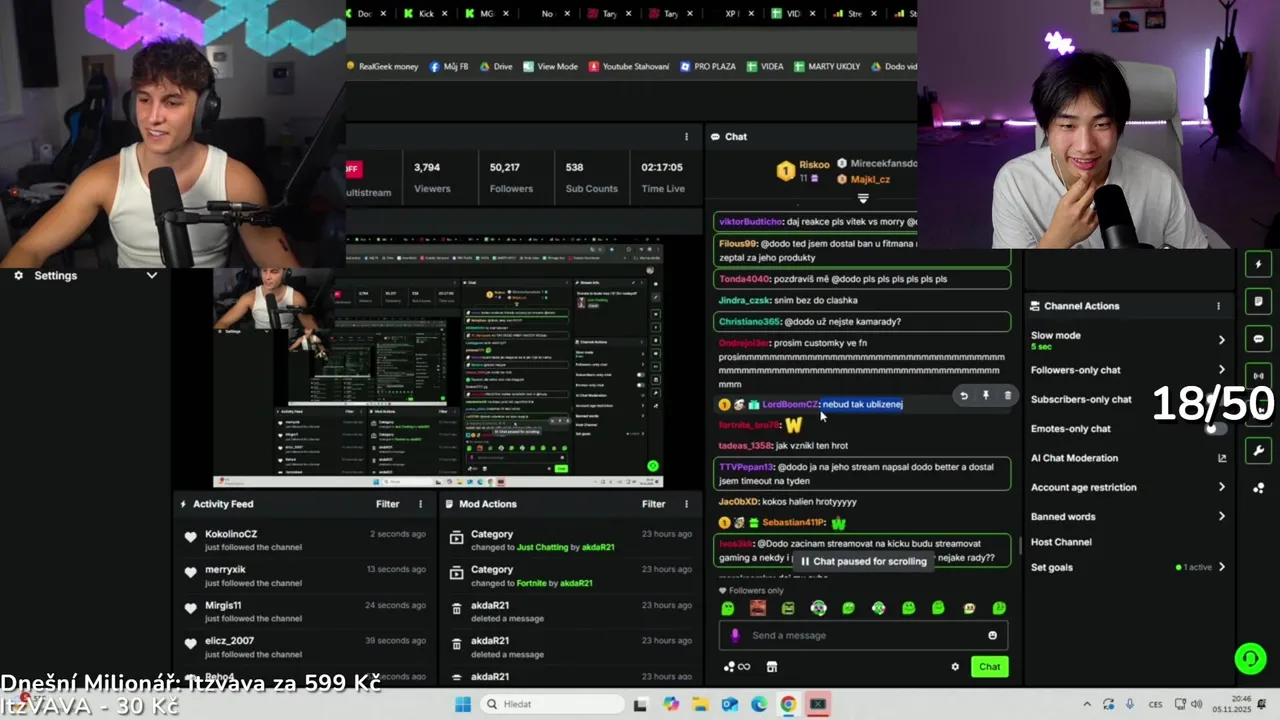Click username Riskoo in the chat leaderboard
1280x720 pixels.
(x=814, y=164)
